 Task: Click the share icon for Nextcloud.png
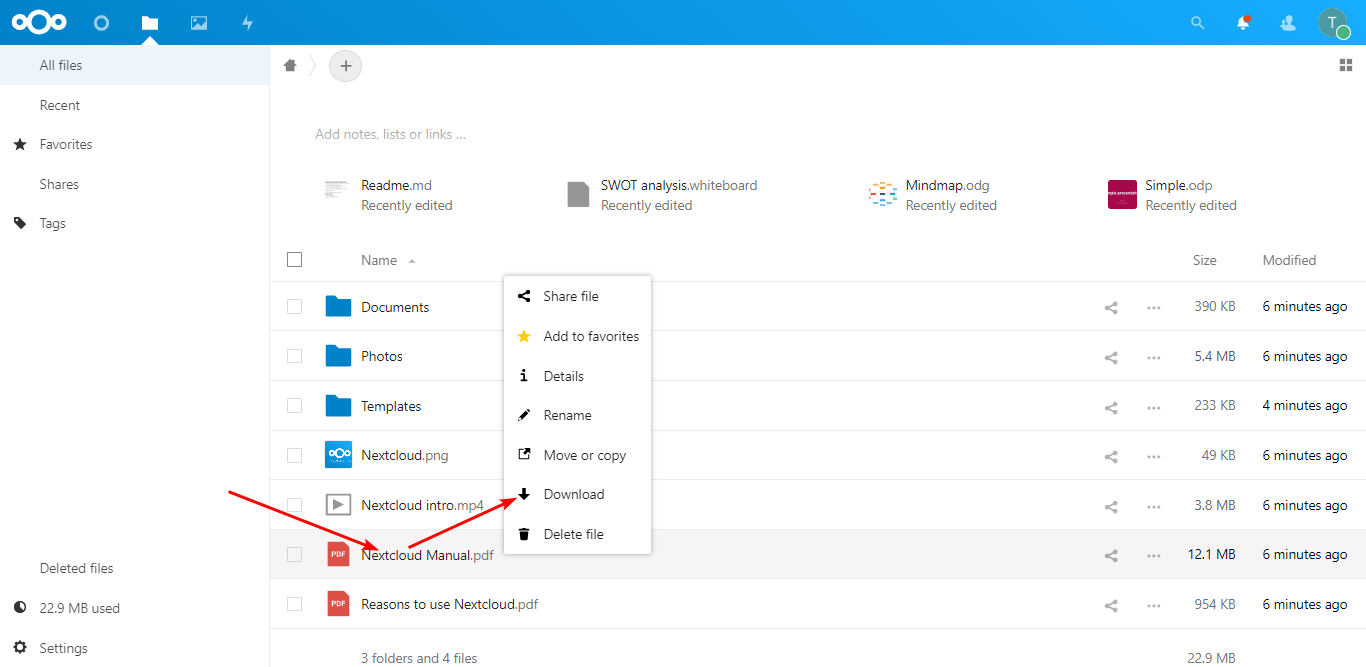(1110, 456)
